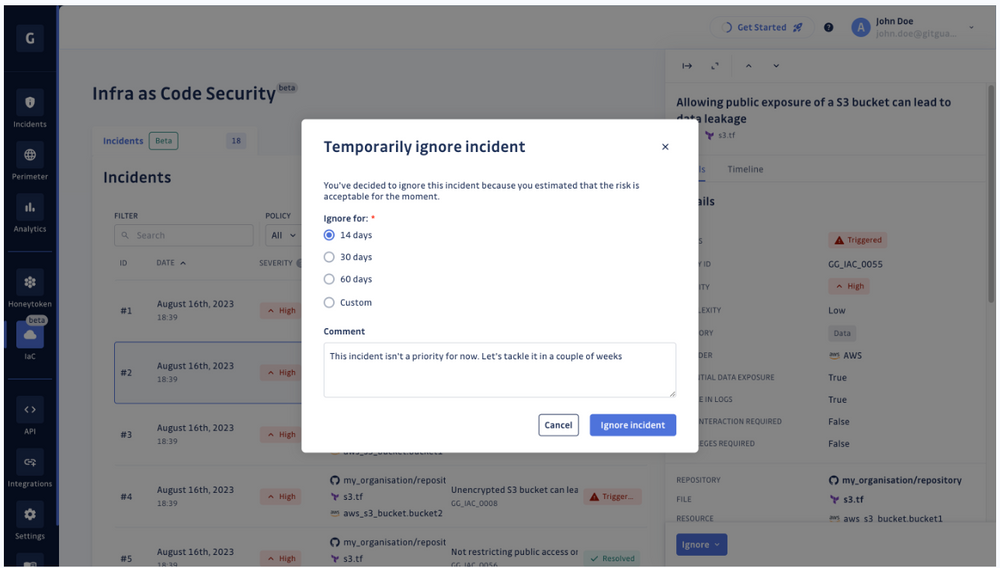
Task: Switch to the Timeline tab
Action: point(745,169)
